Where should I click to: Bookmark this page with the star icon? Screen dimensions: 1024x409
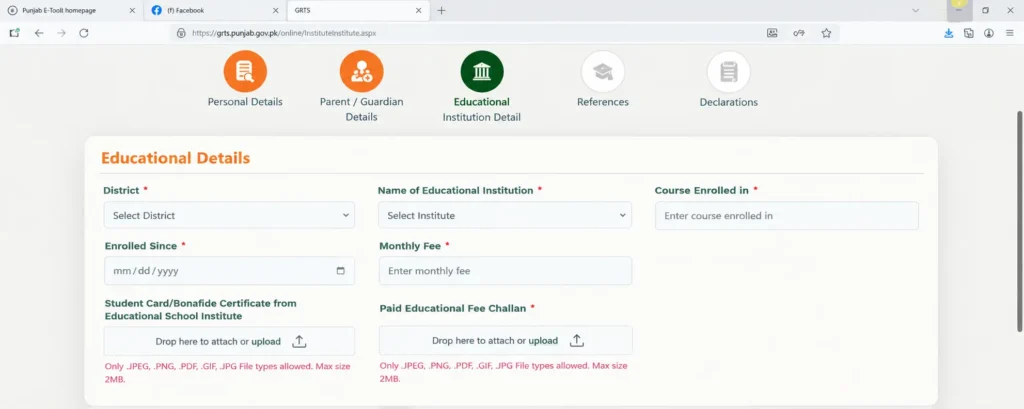(826, 33)
